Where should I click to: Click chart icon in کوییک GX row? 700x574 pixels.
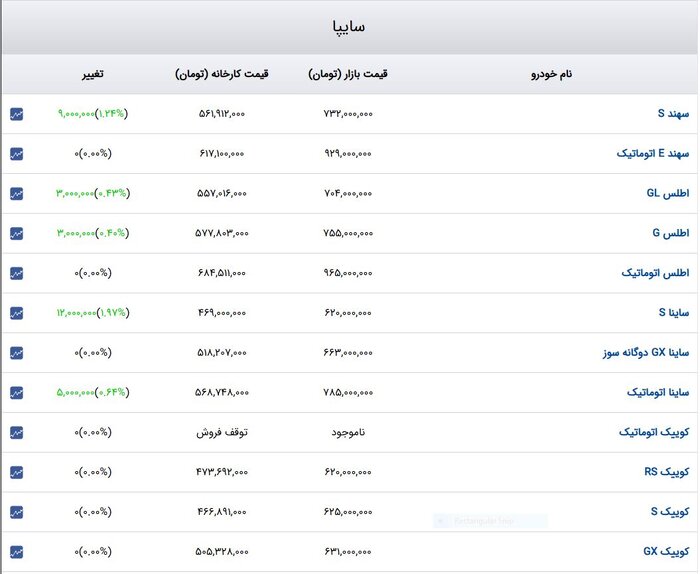click(16, 552)
